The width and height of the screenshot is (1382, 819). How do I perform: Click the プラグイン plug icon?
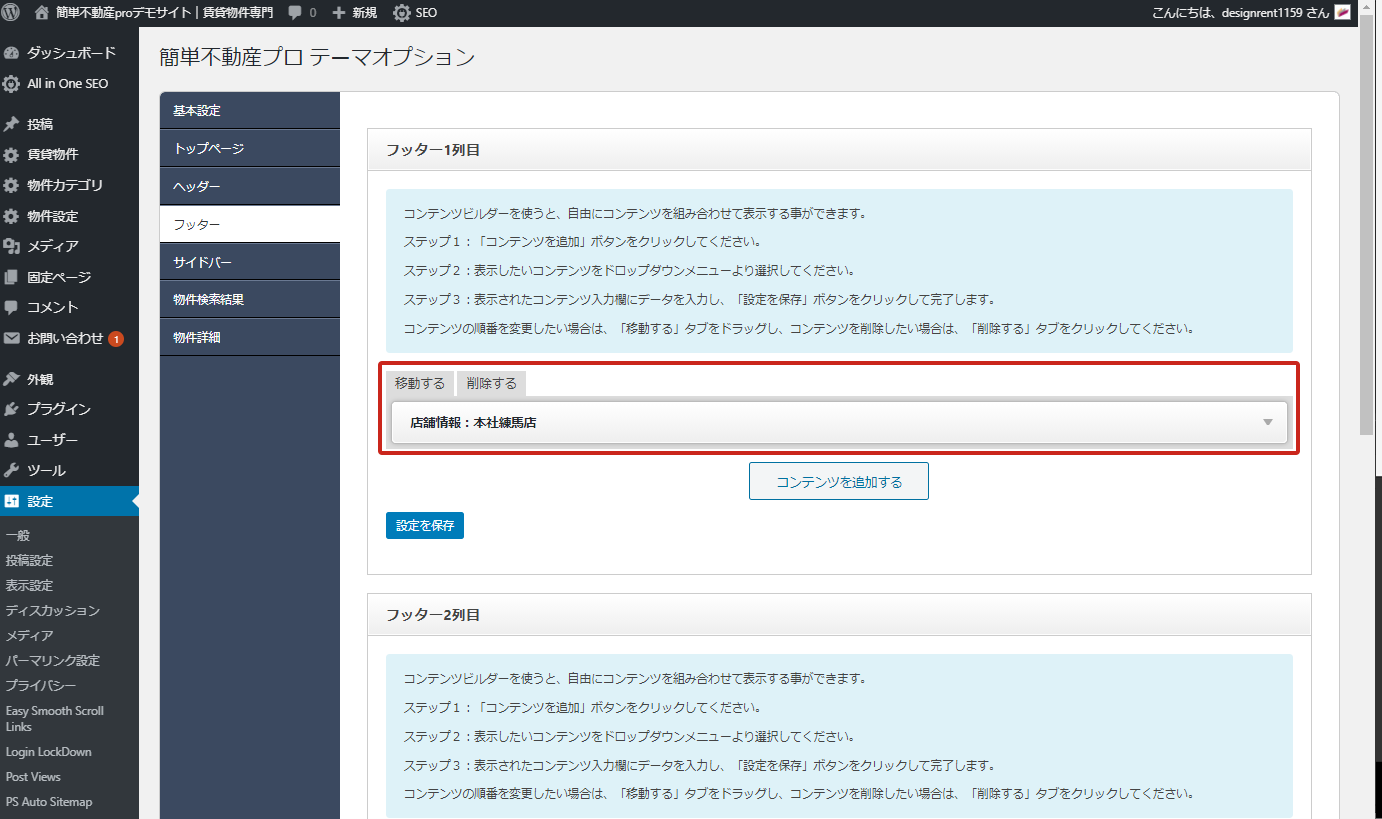pos(11,409)
